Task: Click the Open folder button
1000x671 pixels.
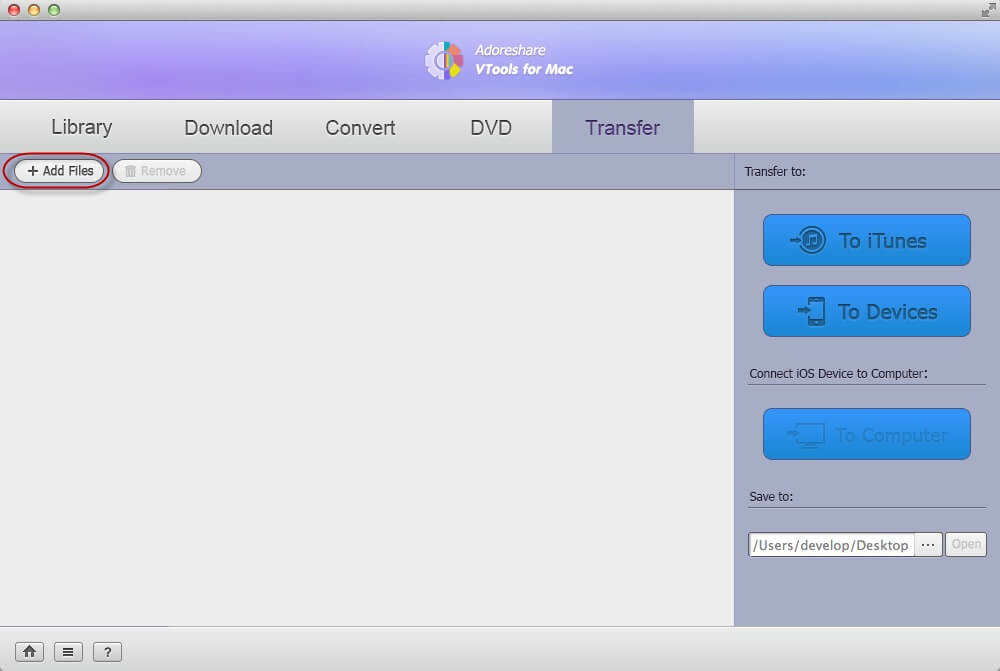Action: (966, 545)
